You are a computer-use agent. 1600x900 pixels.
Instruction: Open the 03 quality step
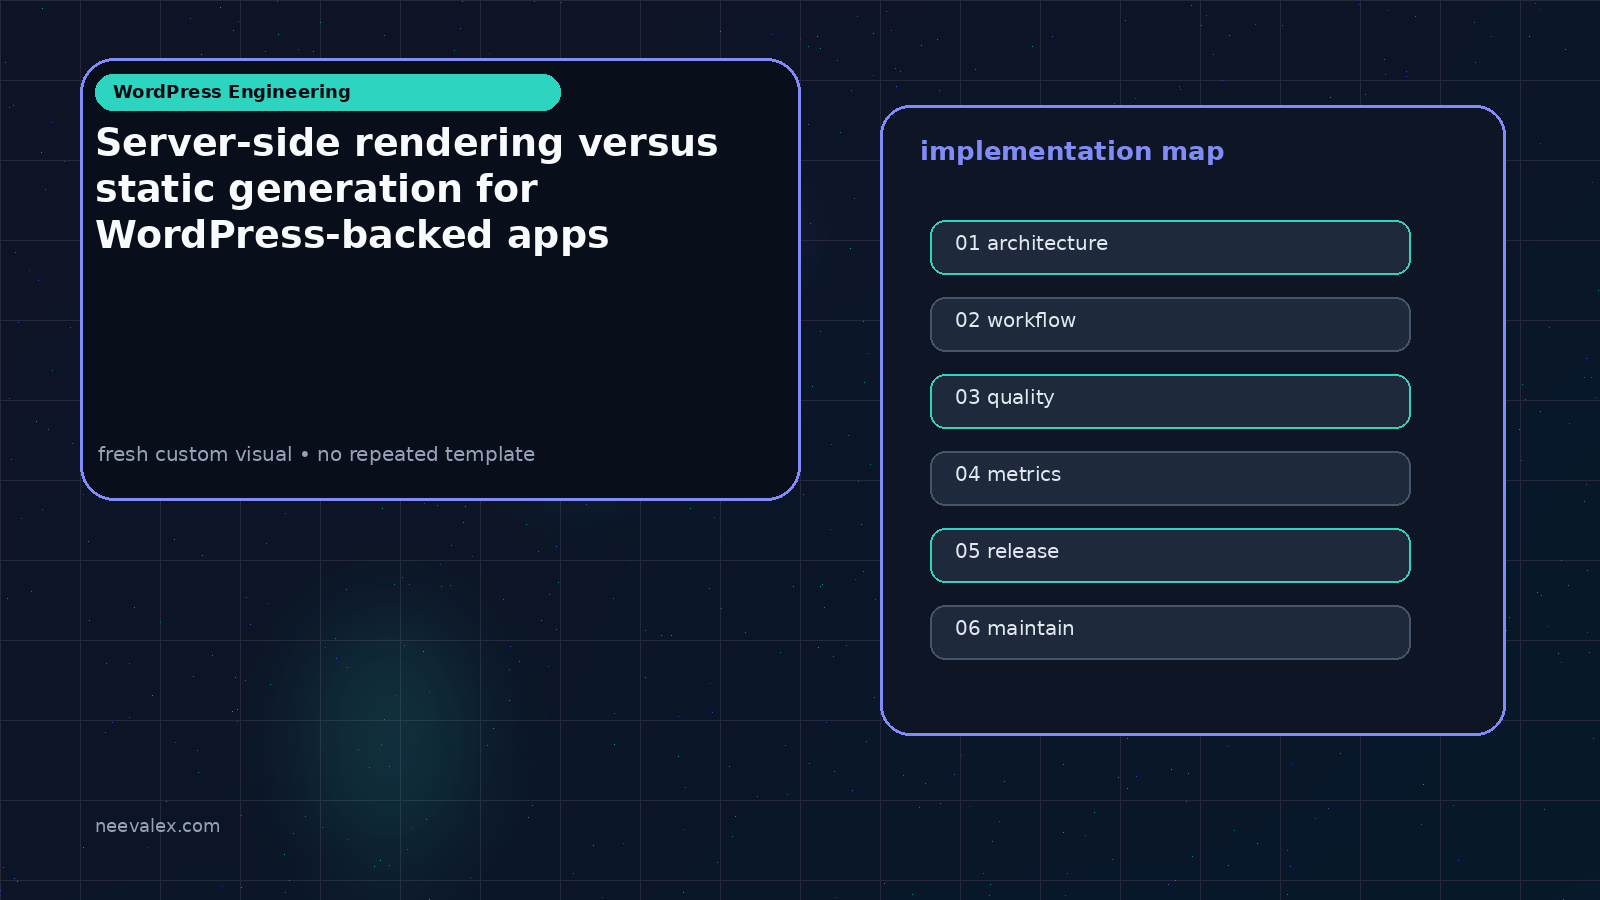[x=1170, y=401]
